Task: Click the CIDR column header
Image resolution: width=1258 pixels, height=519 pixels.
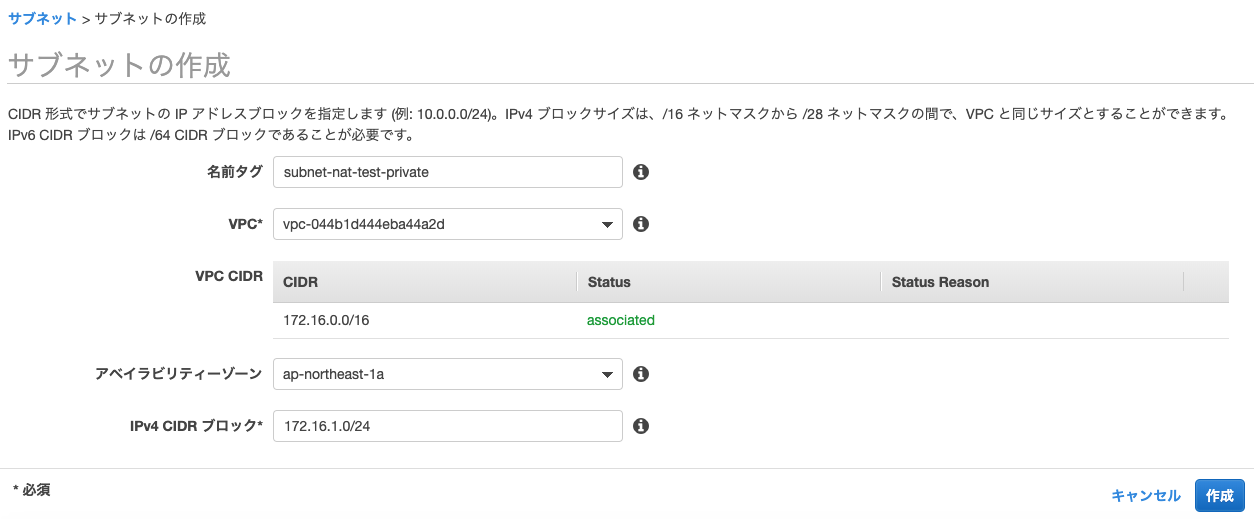Action: (x=425, y=282)
